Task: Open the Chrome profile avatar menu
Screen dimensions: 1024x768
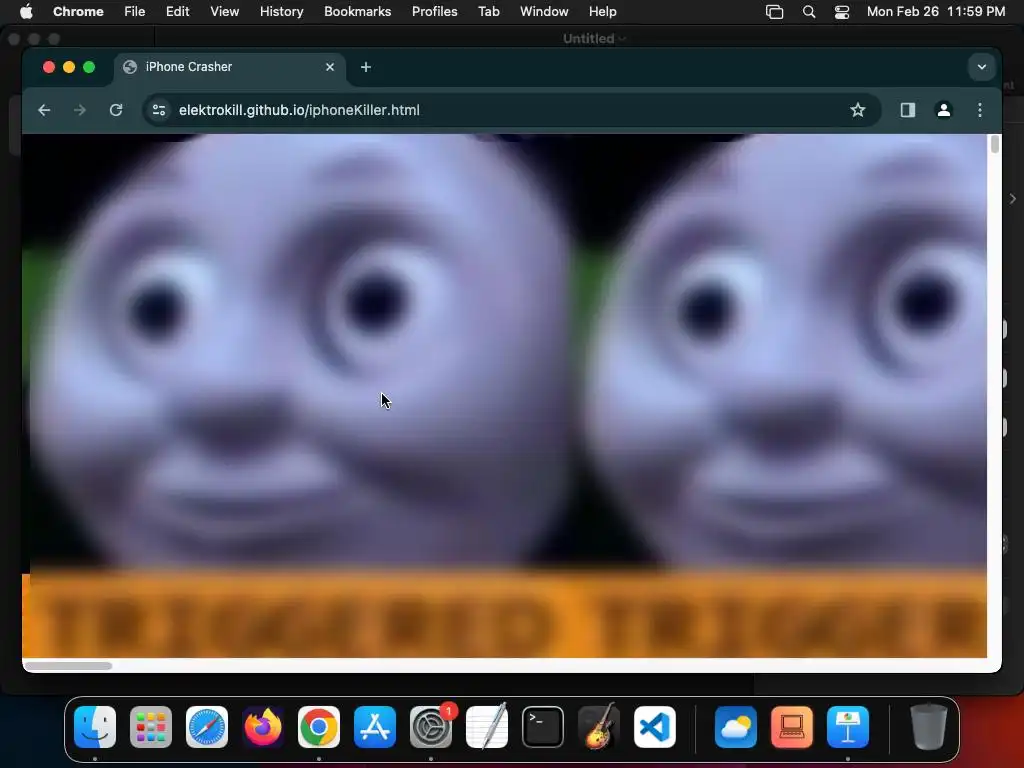Action: (x=944, y=110)
